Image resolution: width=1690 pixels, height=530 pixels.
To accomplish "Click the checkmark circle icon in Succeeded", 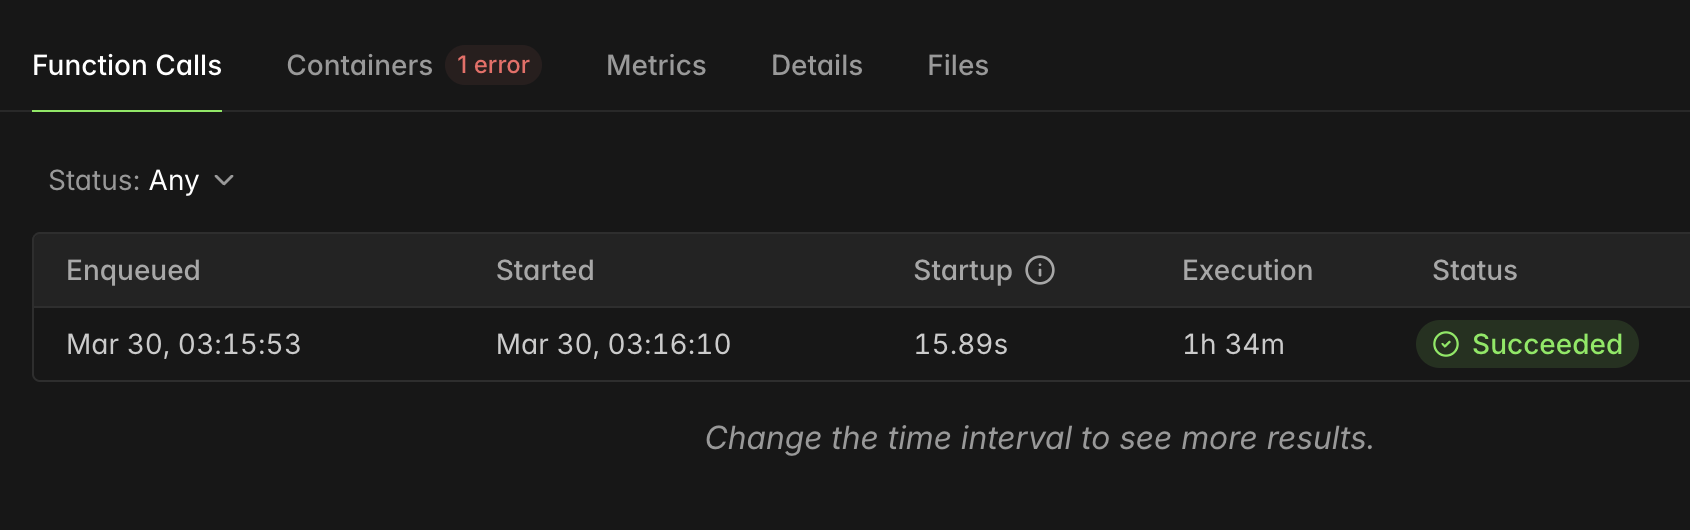I will click(1446, 344).
